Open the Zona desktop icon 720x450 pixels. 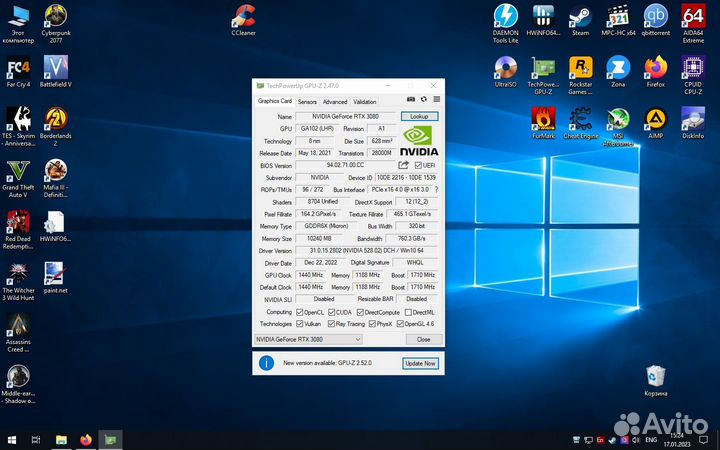click(x=618, y=72)
